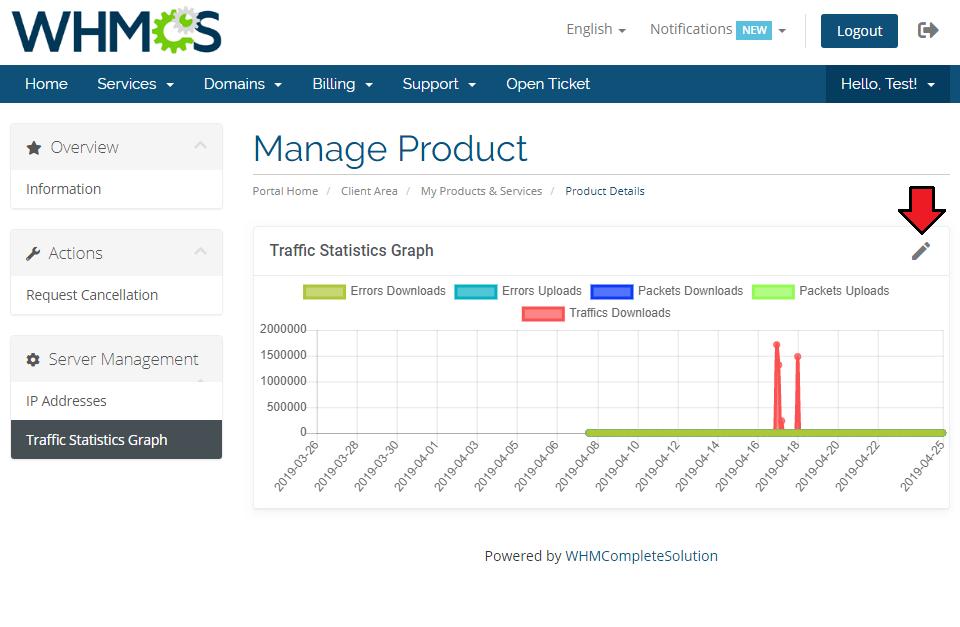
Task: Navigate to My Products & Services breadcrumb
Action: click(481, 190)
